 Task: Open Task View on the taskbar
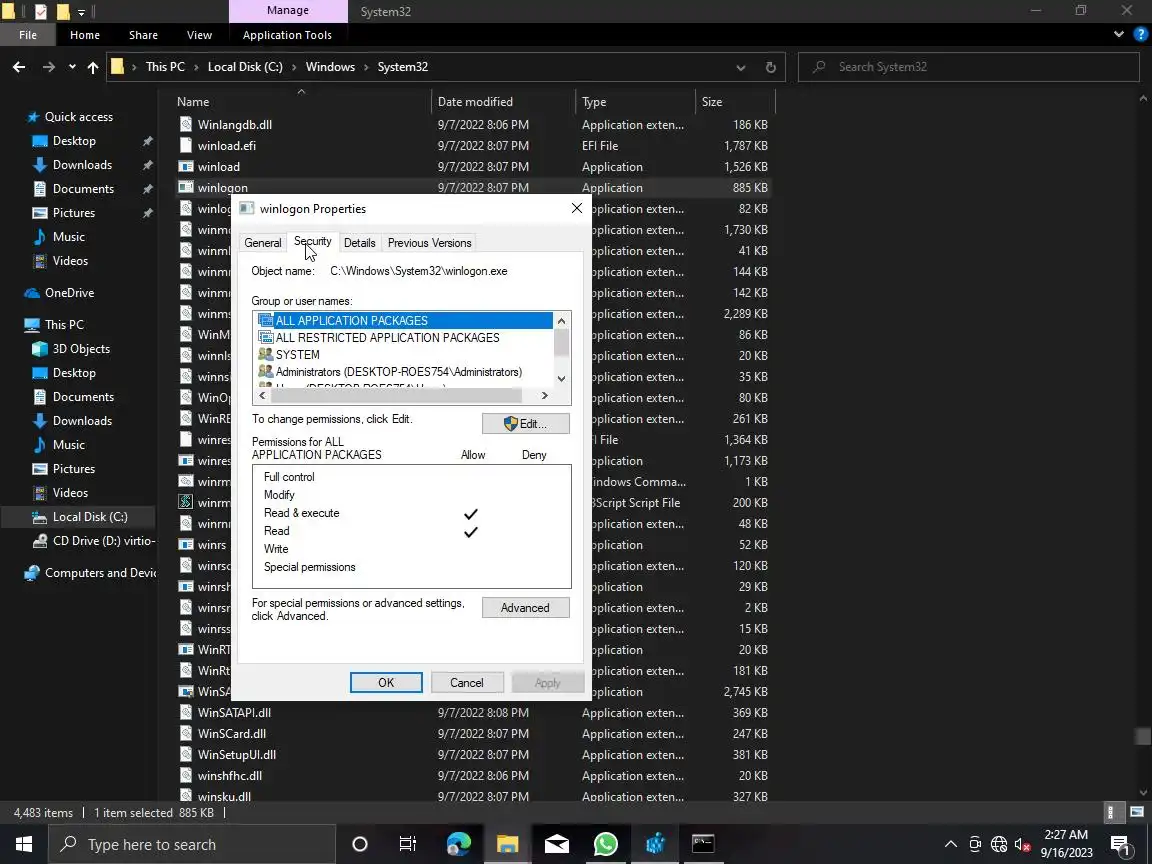click(408, 844)
